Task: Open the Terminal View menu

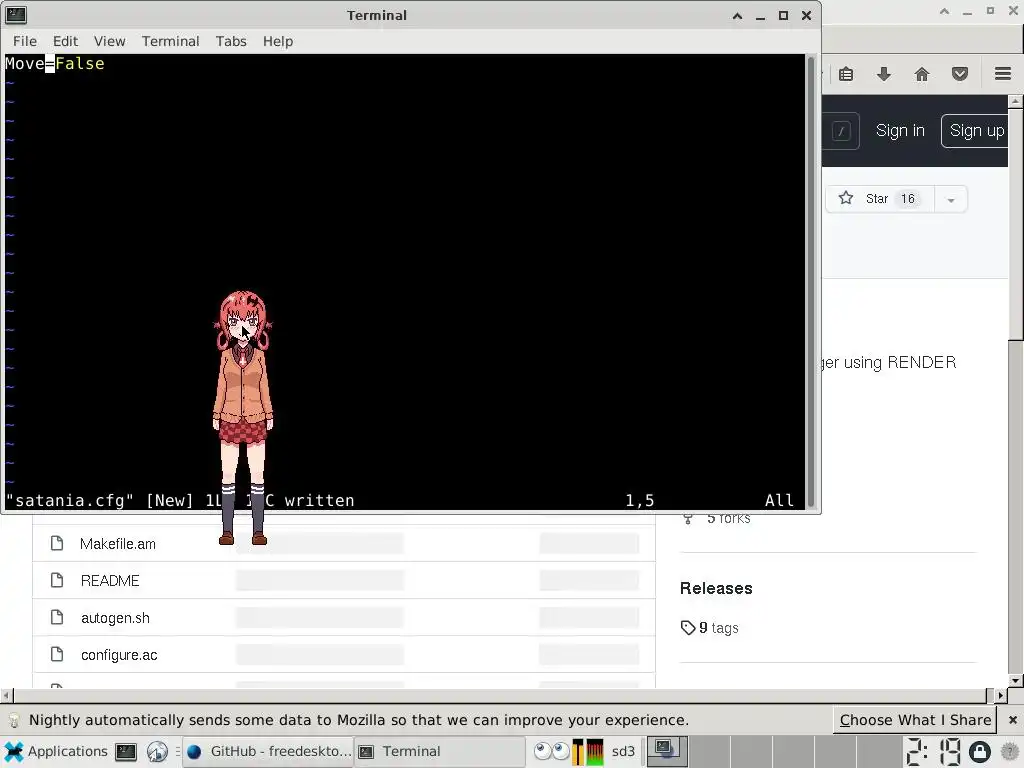Action: pyautogui.click(x=109, y=41)
